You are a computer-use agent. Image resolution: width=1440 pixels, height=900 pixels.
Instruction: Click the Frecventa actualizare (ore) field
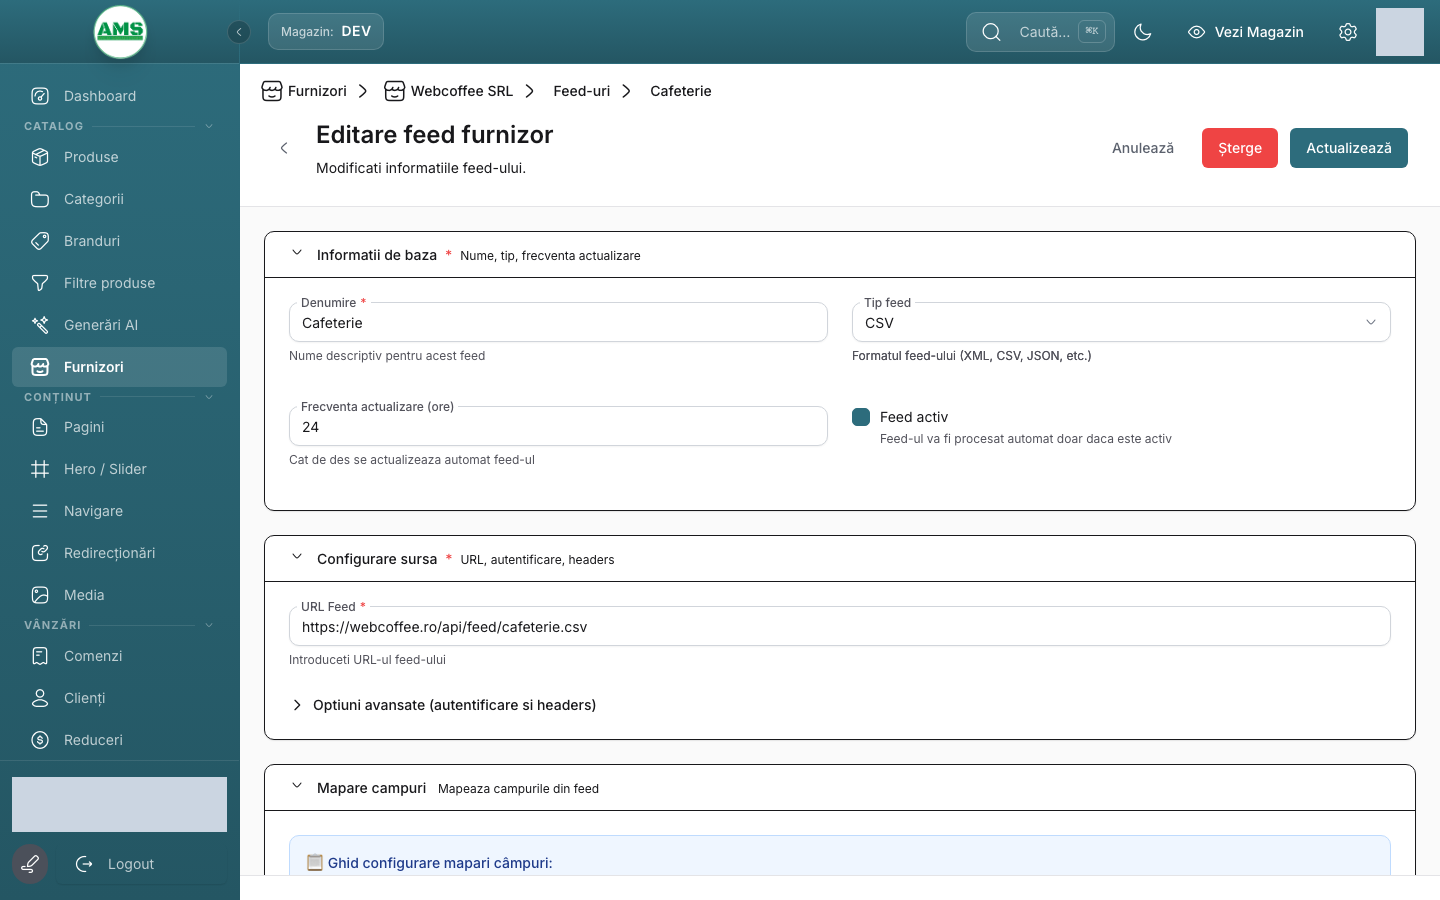click(x=558, y=426)
